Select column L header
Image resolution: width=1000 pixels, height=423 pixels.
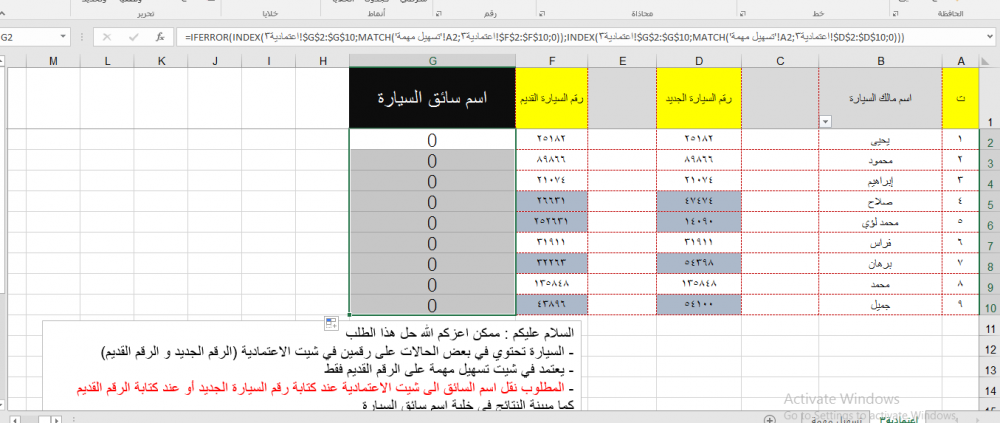tap(107, 61)
